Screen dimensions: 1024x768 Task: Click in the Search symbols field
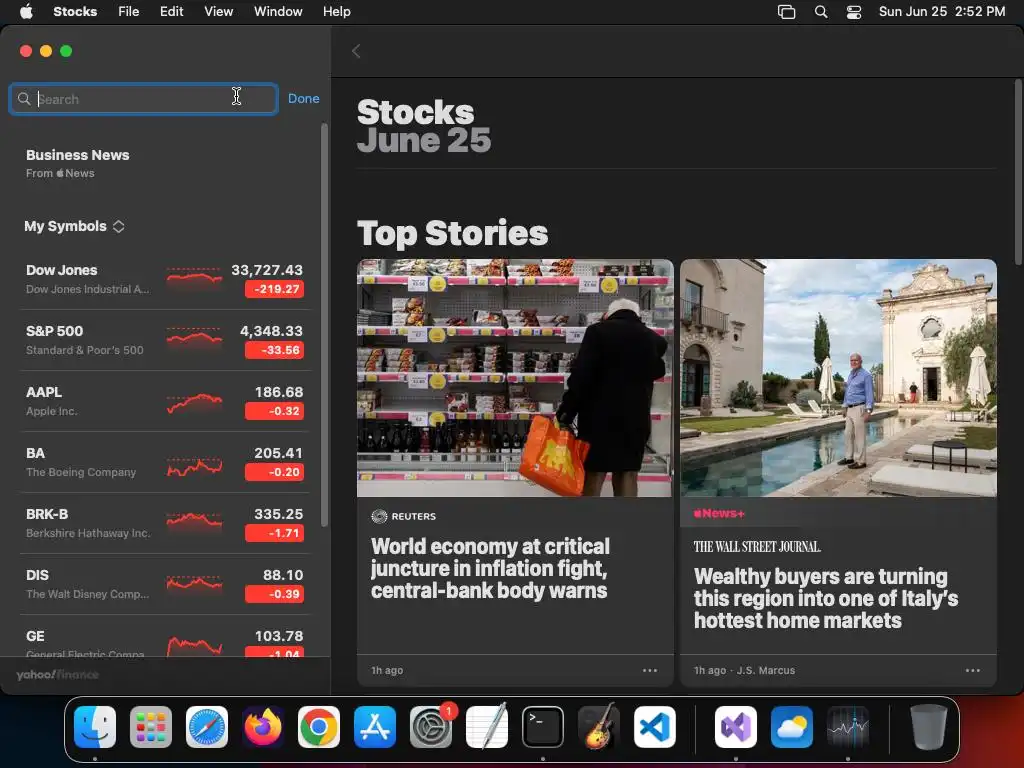[144, 99]
